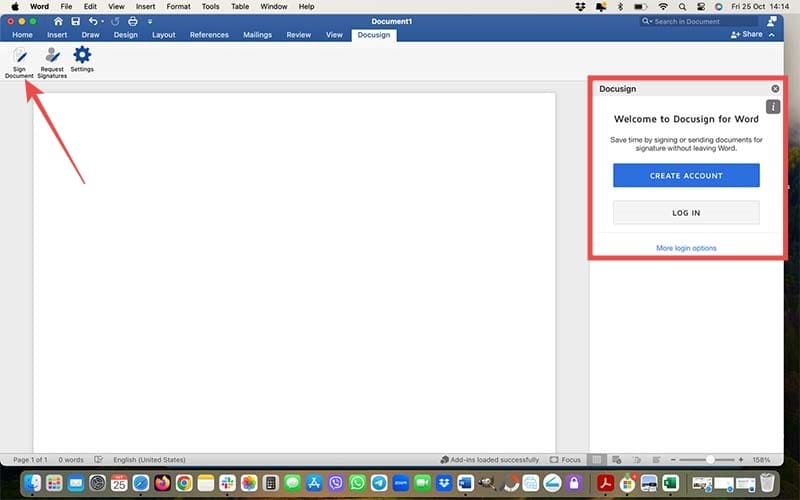The image size is (800, 500).
Task: Open Adobe Acrobat from the Dock
Action: [x=605, y=484]
